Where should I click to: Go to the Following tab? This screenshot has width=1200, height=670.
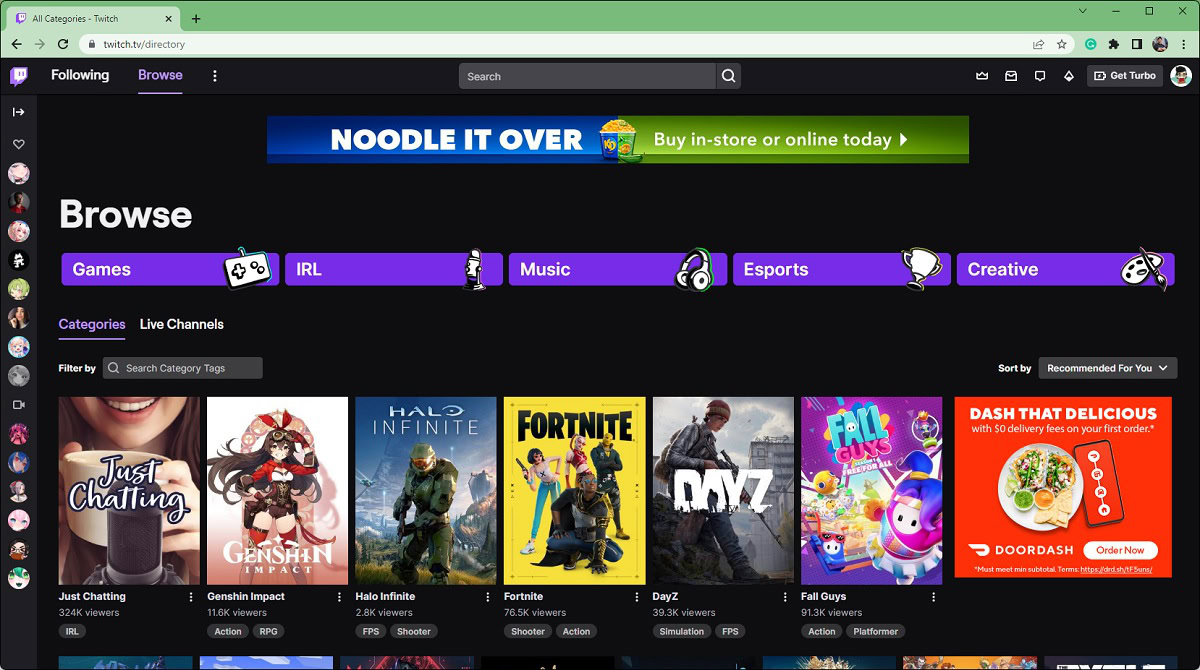pos(80,75)
